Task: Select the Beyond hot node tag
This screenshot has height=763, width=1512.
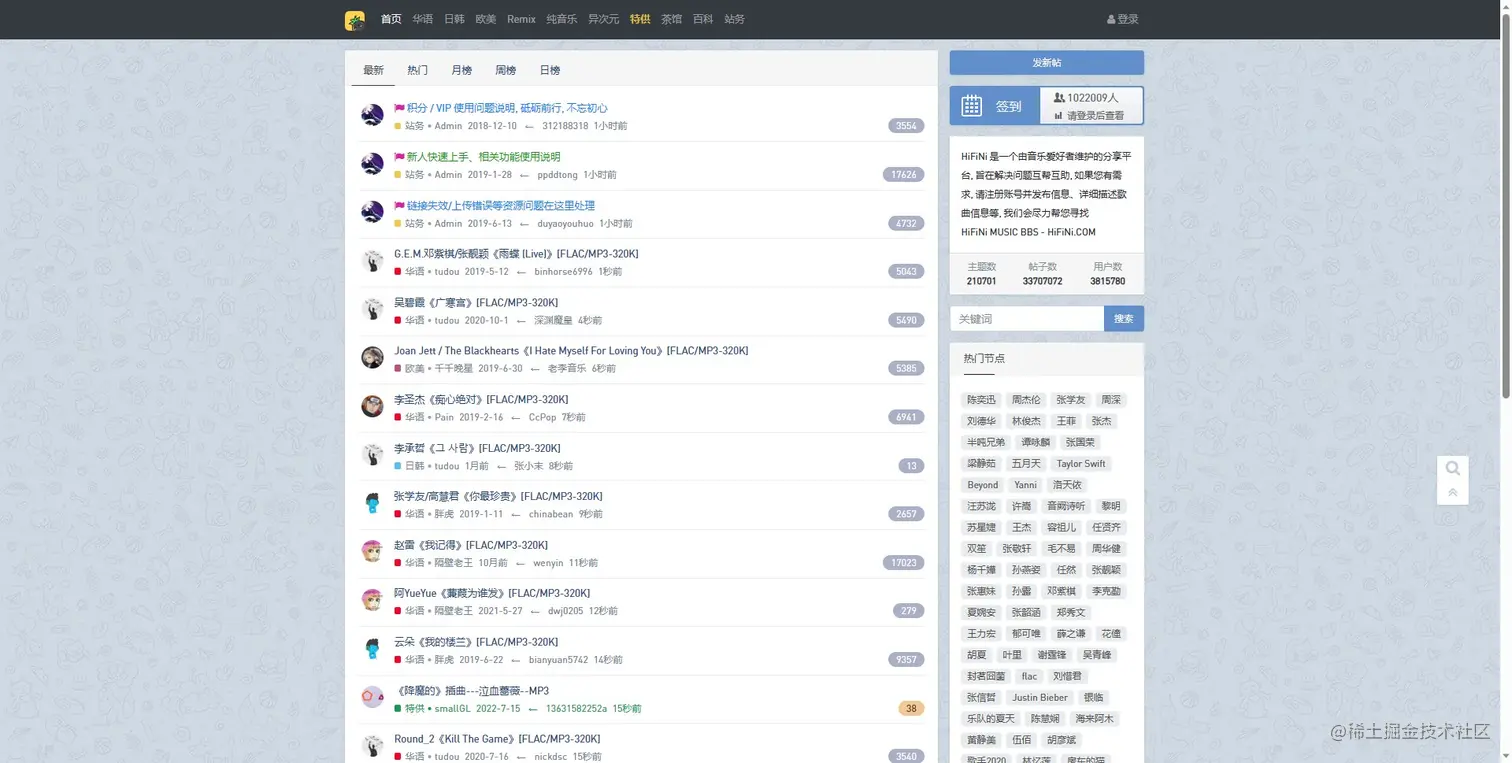Action: coord(983,485)
